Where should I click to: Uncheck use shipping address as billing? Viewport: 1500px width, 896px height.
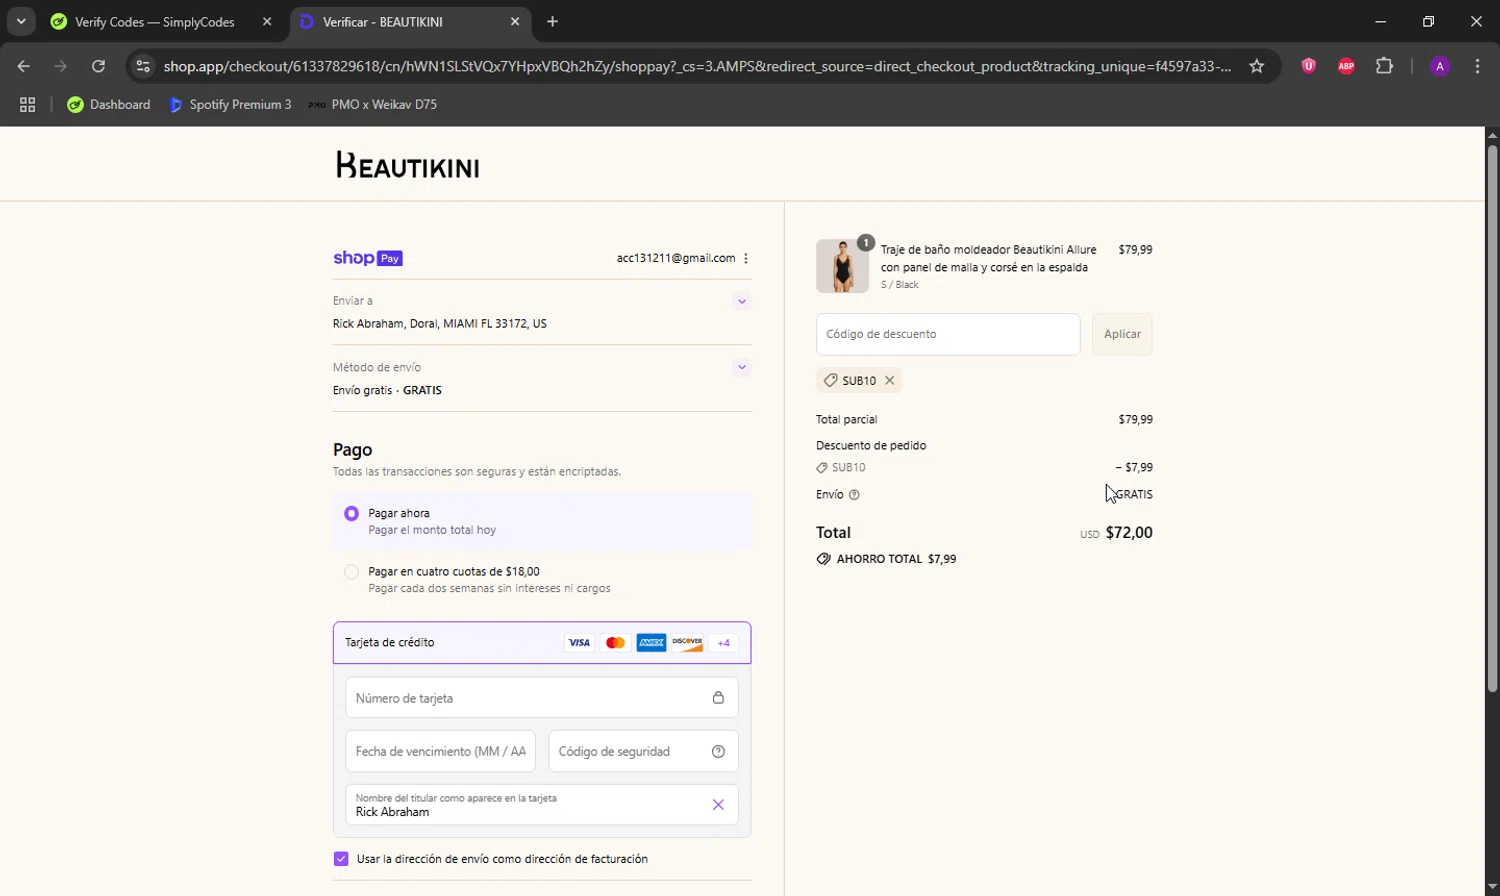341,859
